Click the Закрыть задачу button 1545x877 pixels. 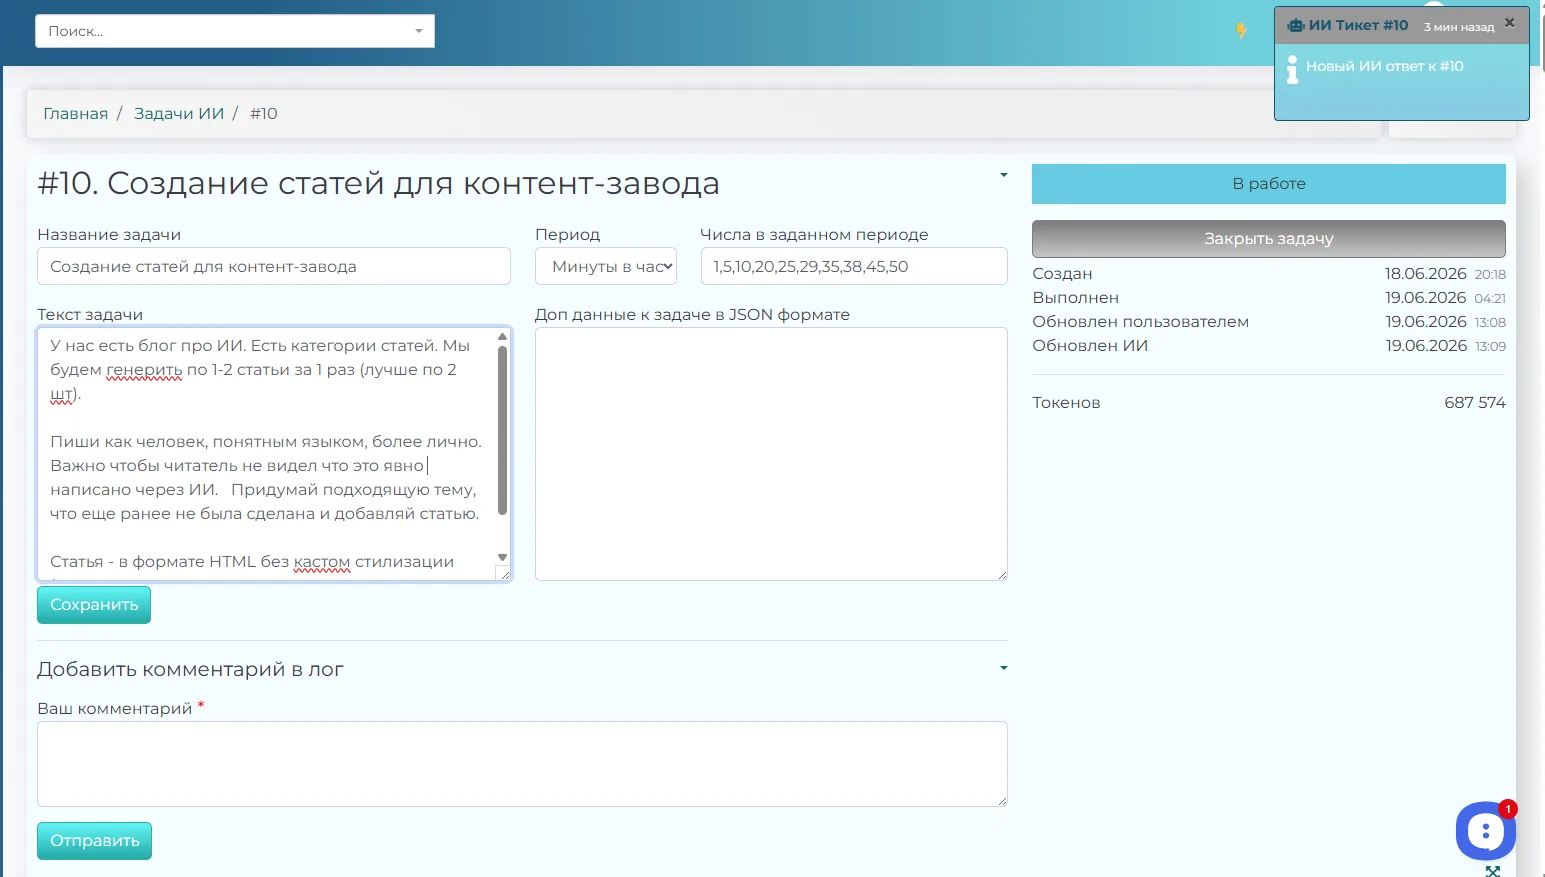pos(1268,239)
